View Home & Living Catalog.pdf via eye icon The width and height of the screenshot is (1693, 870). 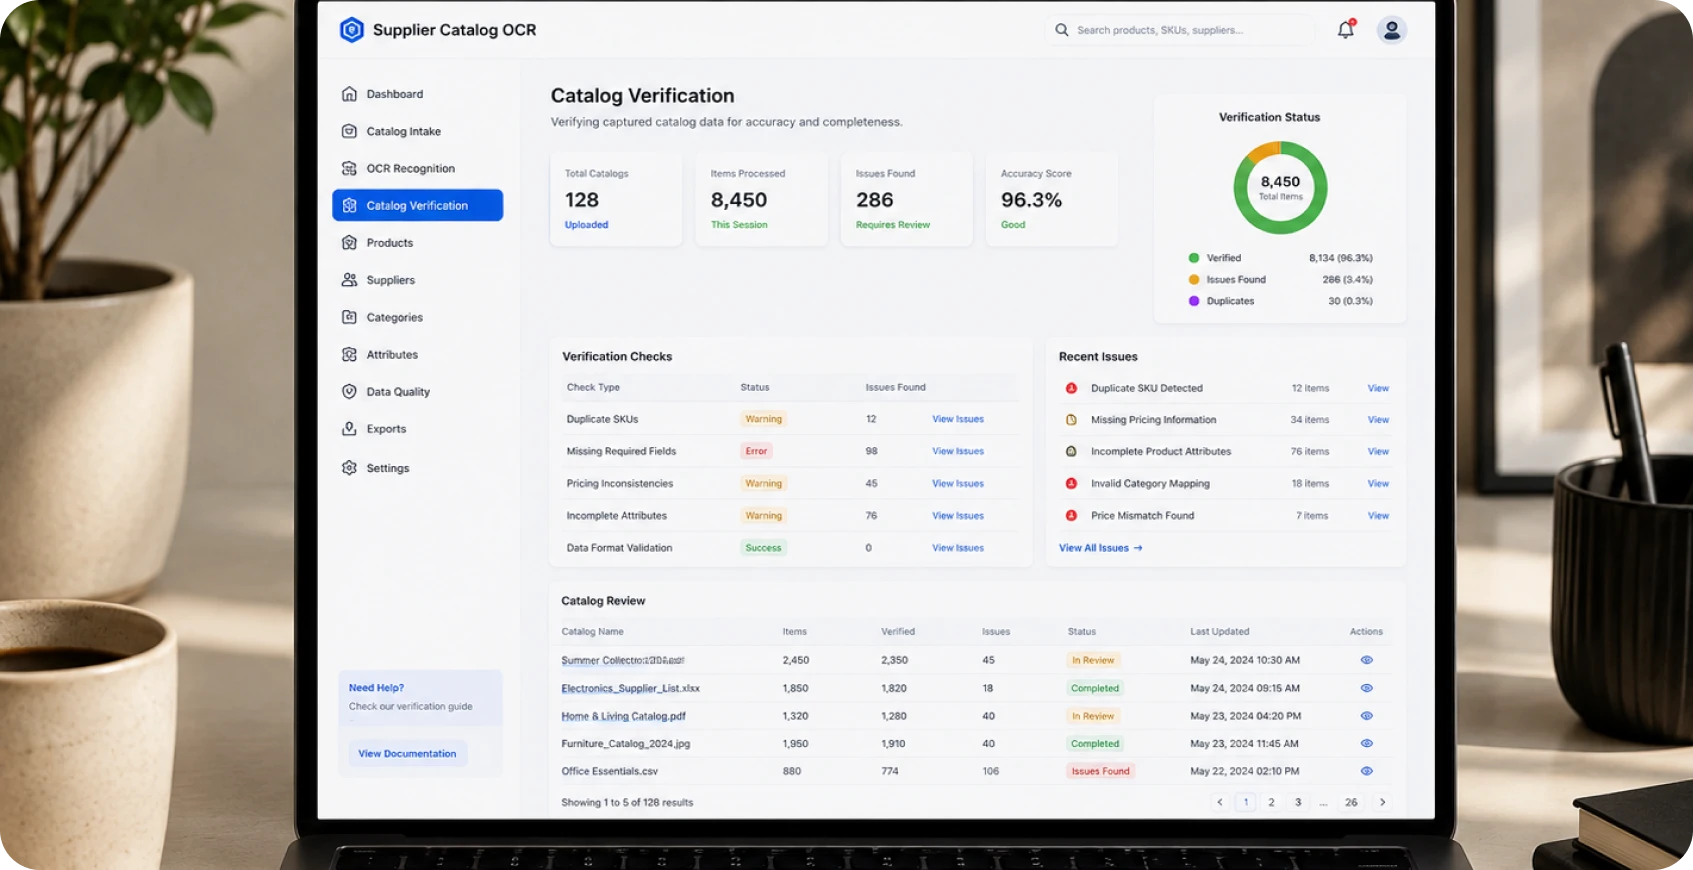1367,716
